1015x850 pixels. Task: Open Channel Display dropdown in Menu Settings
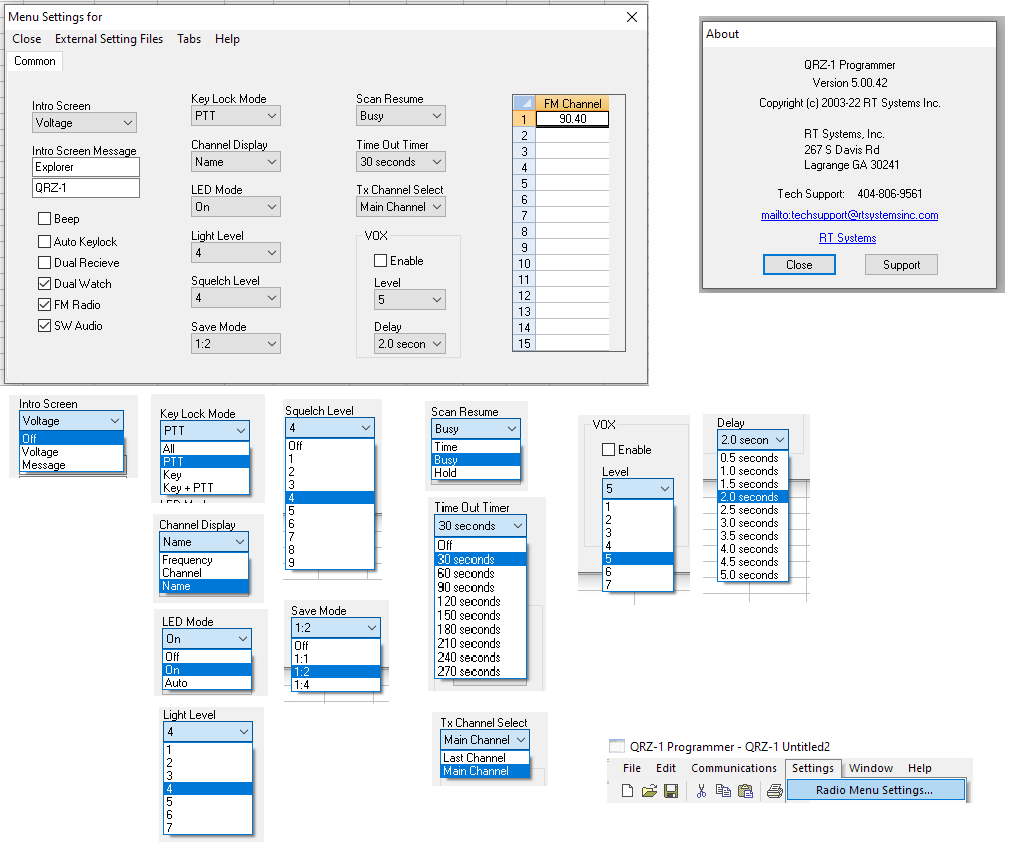pyautogui.click(x=236, y=162)
